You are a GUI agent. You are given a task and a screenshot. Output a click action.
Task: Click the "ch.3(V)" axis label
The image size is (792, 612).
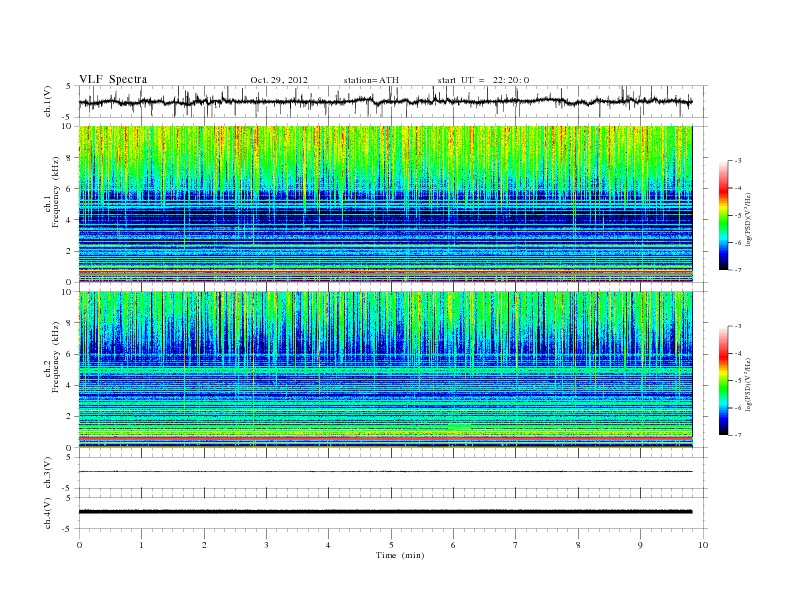click(x=48, y=473)
